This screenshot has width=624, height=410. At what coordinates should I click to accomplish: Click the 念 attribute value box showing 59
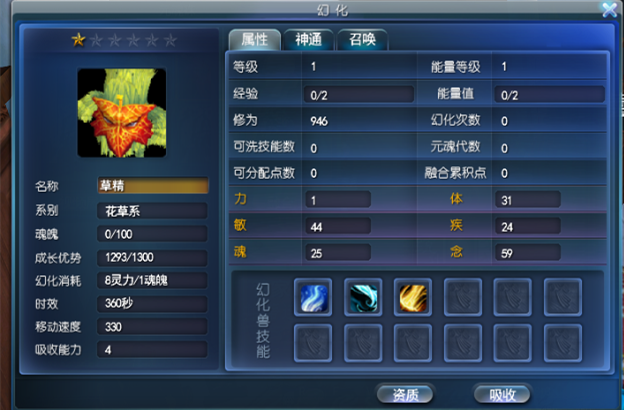(528, 252)
